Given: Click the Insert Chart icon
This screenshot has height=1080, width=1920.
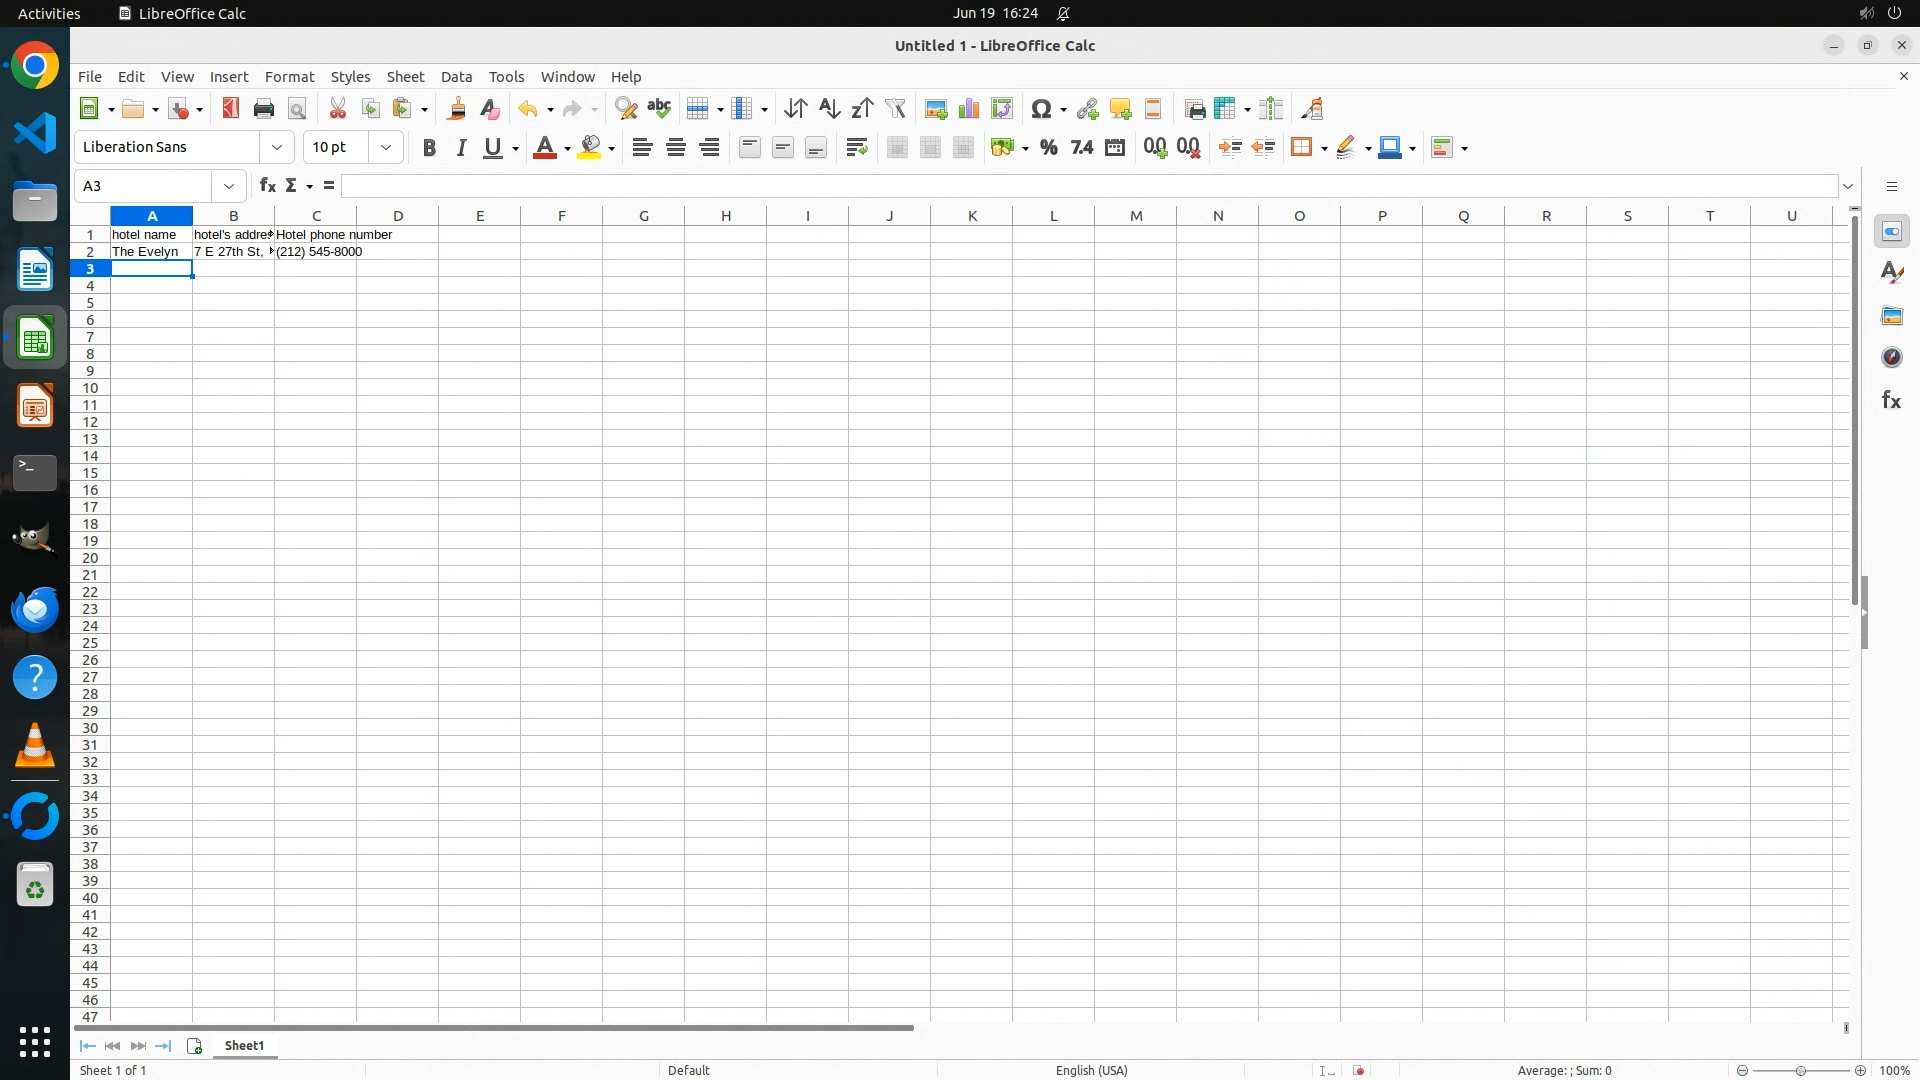Looking at the screenshot, I should pos(968,109).
